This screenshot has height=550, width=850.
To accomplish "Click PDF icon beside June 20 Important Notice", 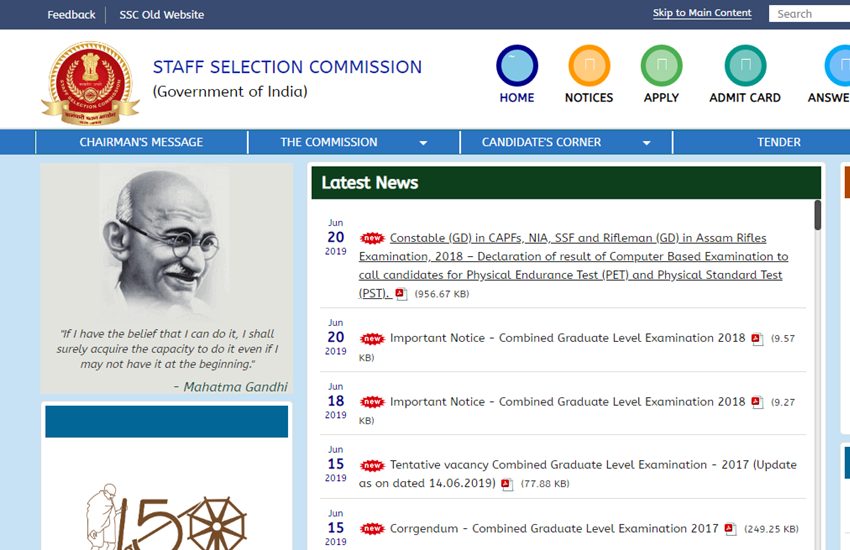I will (757, 339).
